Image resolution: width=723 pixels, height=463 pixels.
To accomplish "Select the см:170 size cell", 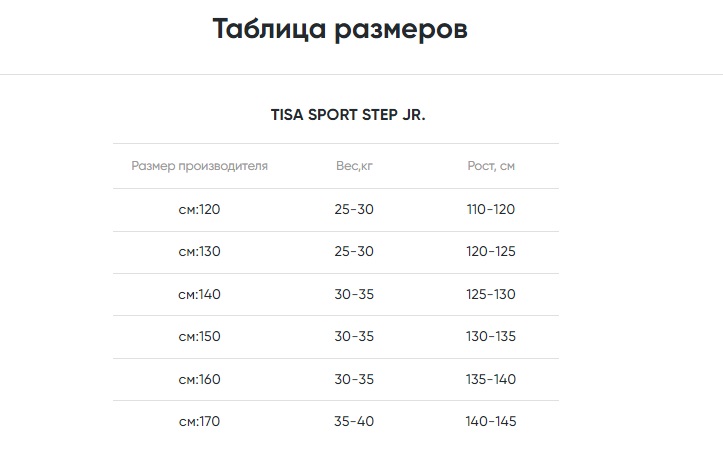I will (199, 421).
